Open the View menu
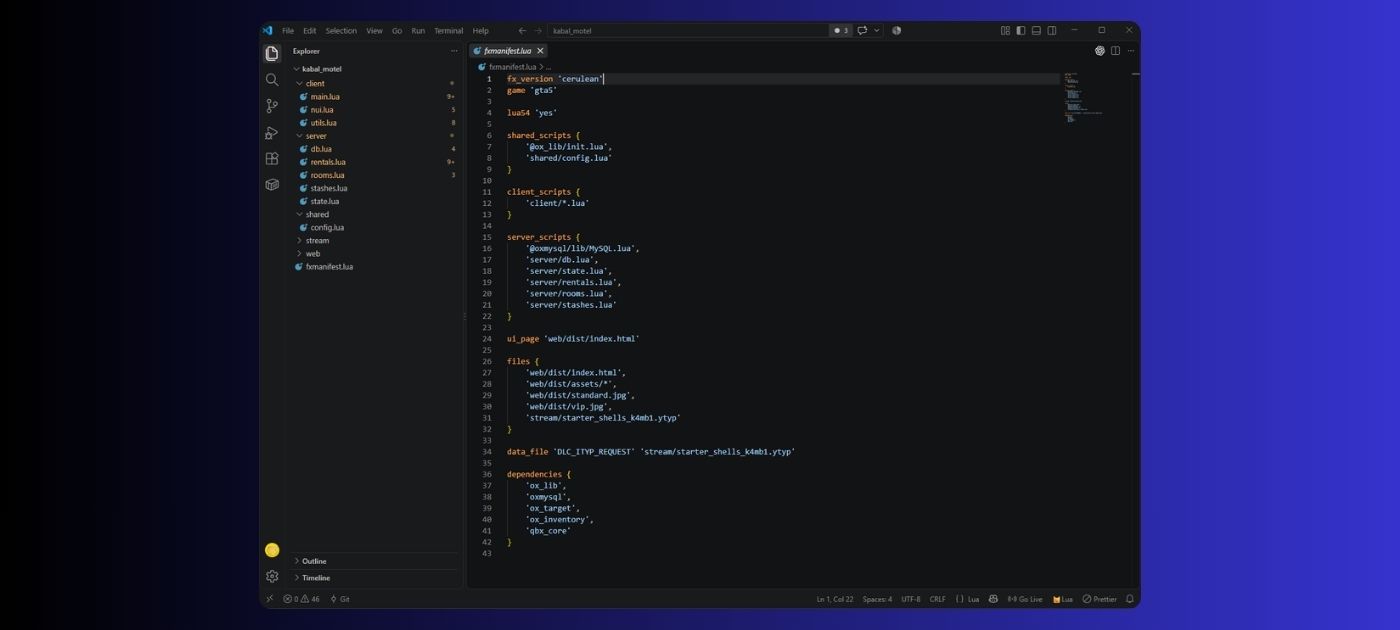 pos(374,31)
